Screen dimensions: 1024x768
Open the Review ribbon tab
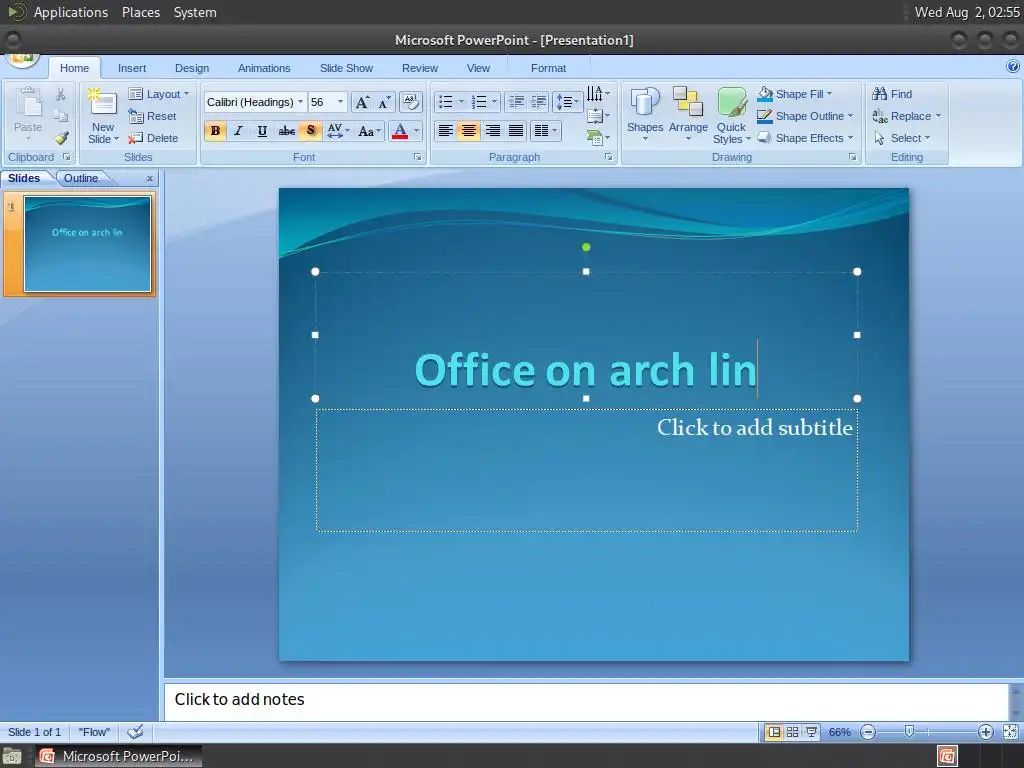420,68
